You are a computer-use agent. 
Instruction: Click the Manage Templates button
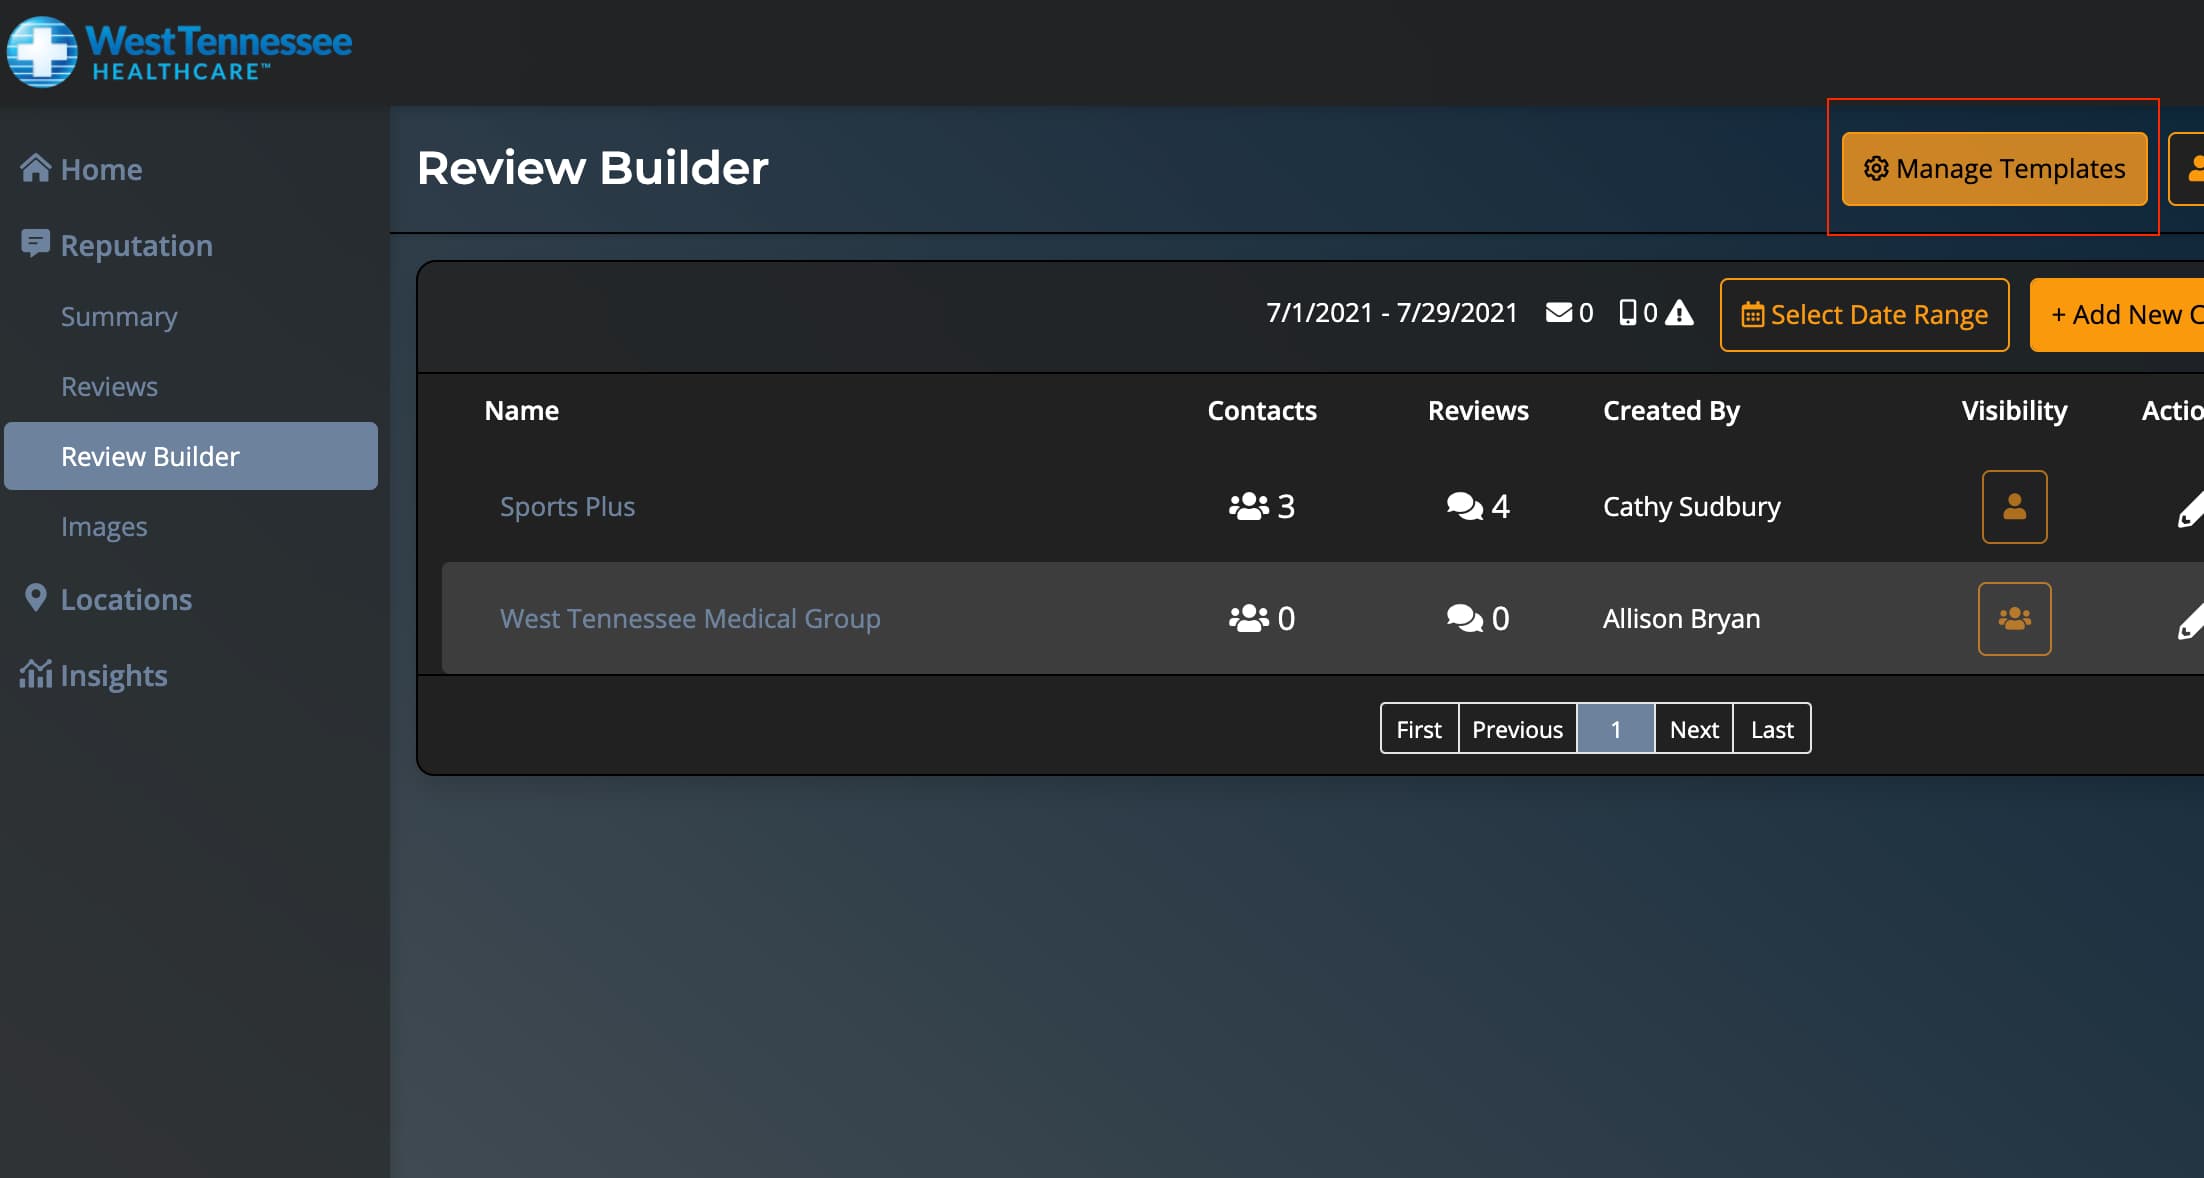(1994, 169)
